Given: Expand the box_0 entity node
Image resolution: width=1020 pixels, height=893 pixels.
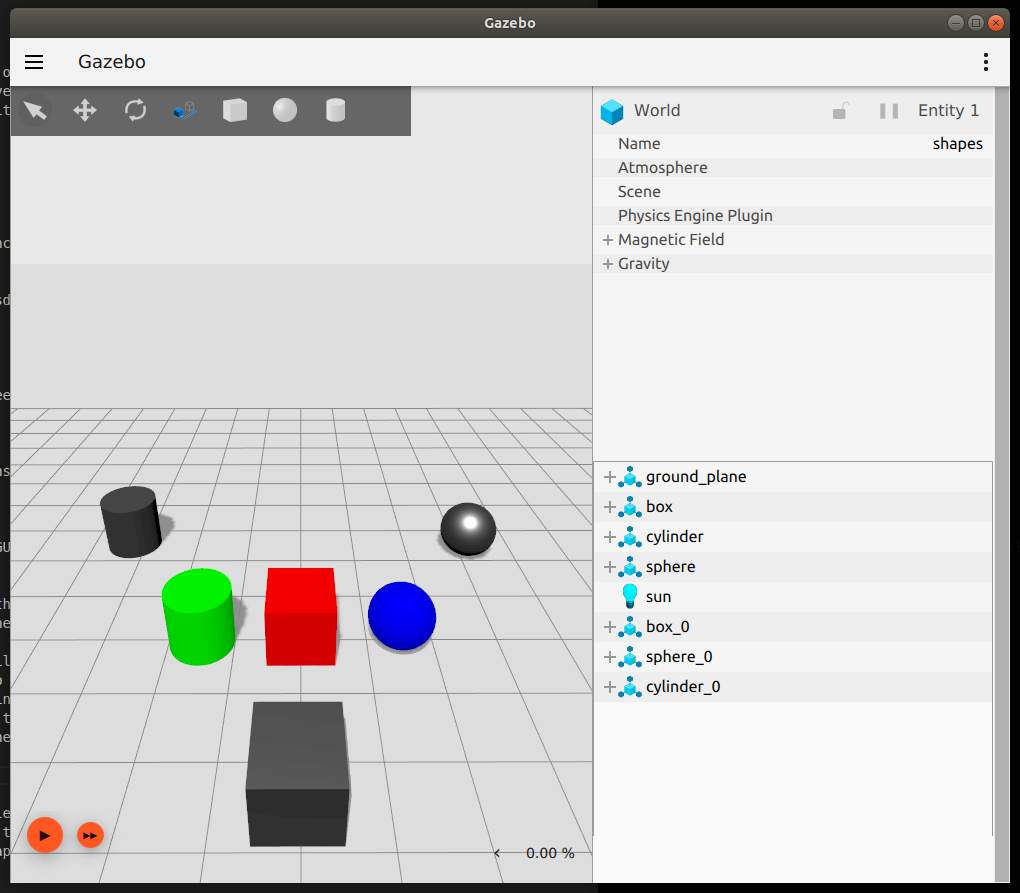Looking at the screenshot, I should 610,627.
